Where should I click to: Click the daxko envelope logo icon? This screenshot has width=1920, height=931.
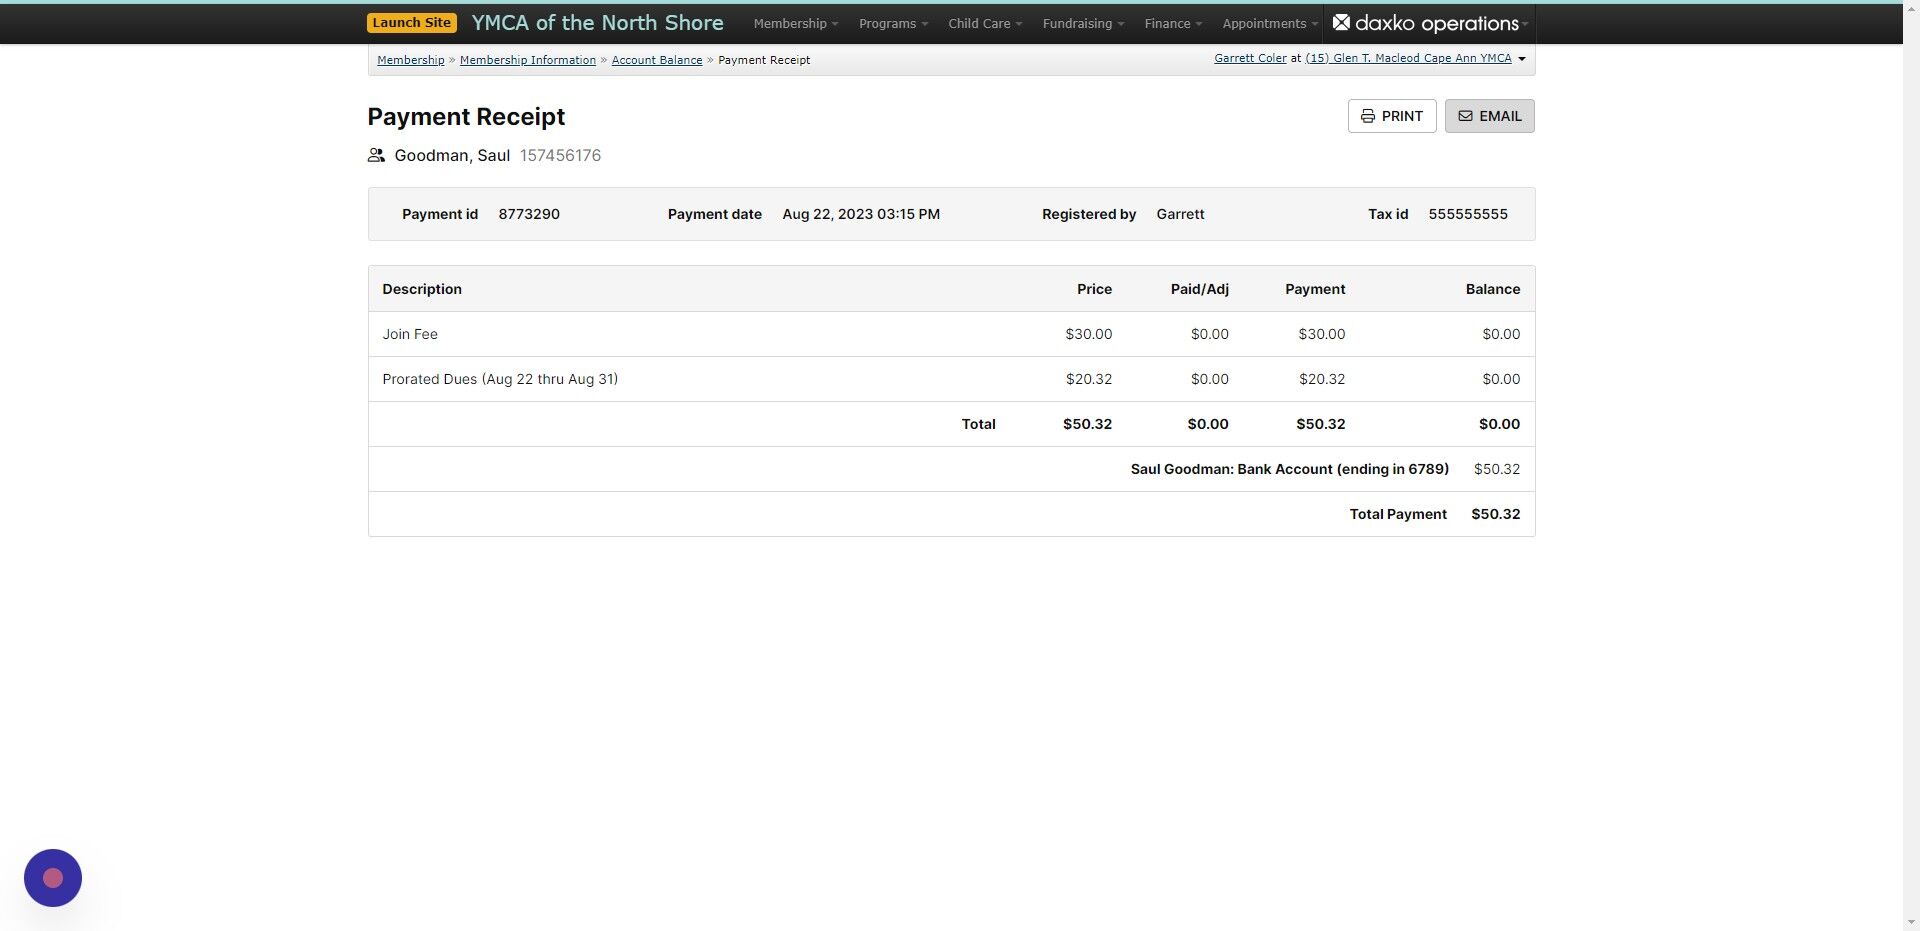1341,22
